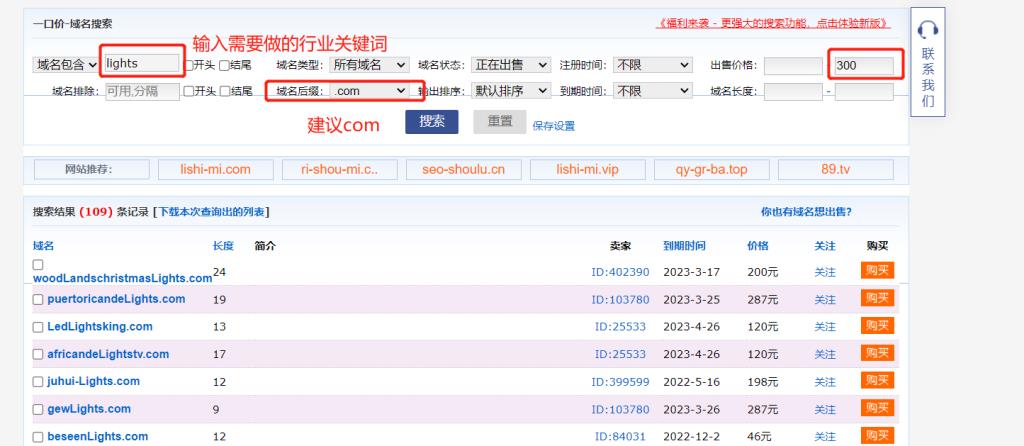
Task: Tick the 结尾 checkbox beside the lights field
Action: [x=224, y=65]
